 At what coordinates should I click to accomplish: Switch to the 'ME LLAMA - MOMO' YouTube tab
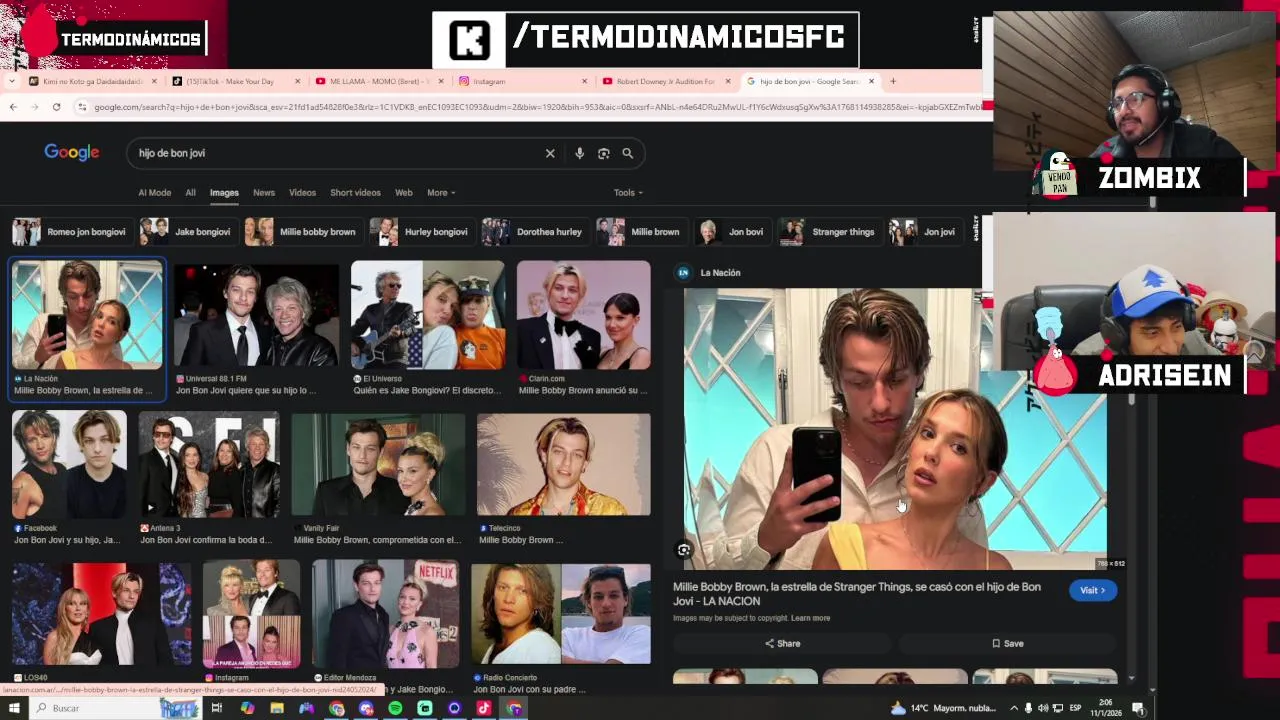378,81
